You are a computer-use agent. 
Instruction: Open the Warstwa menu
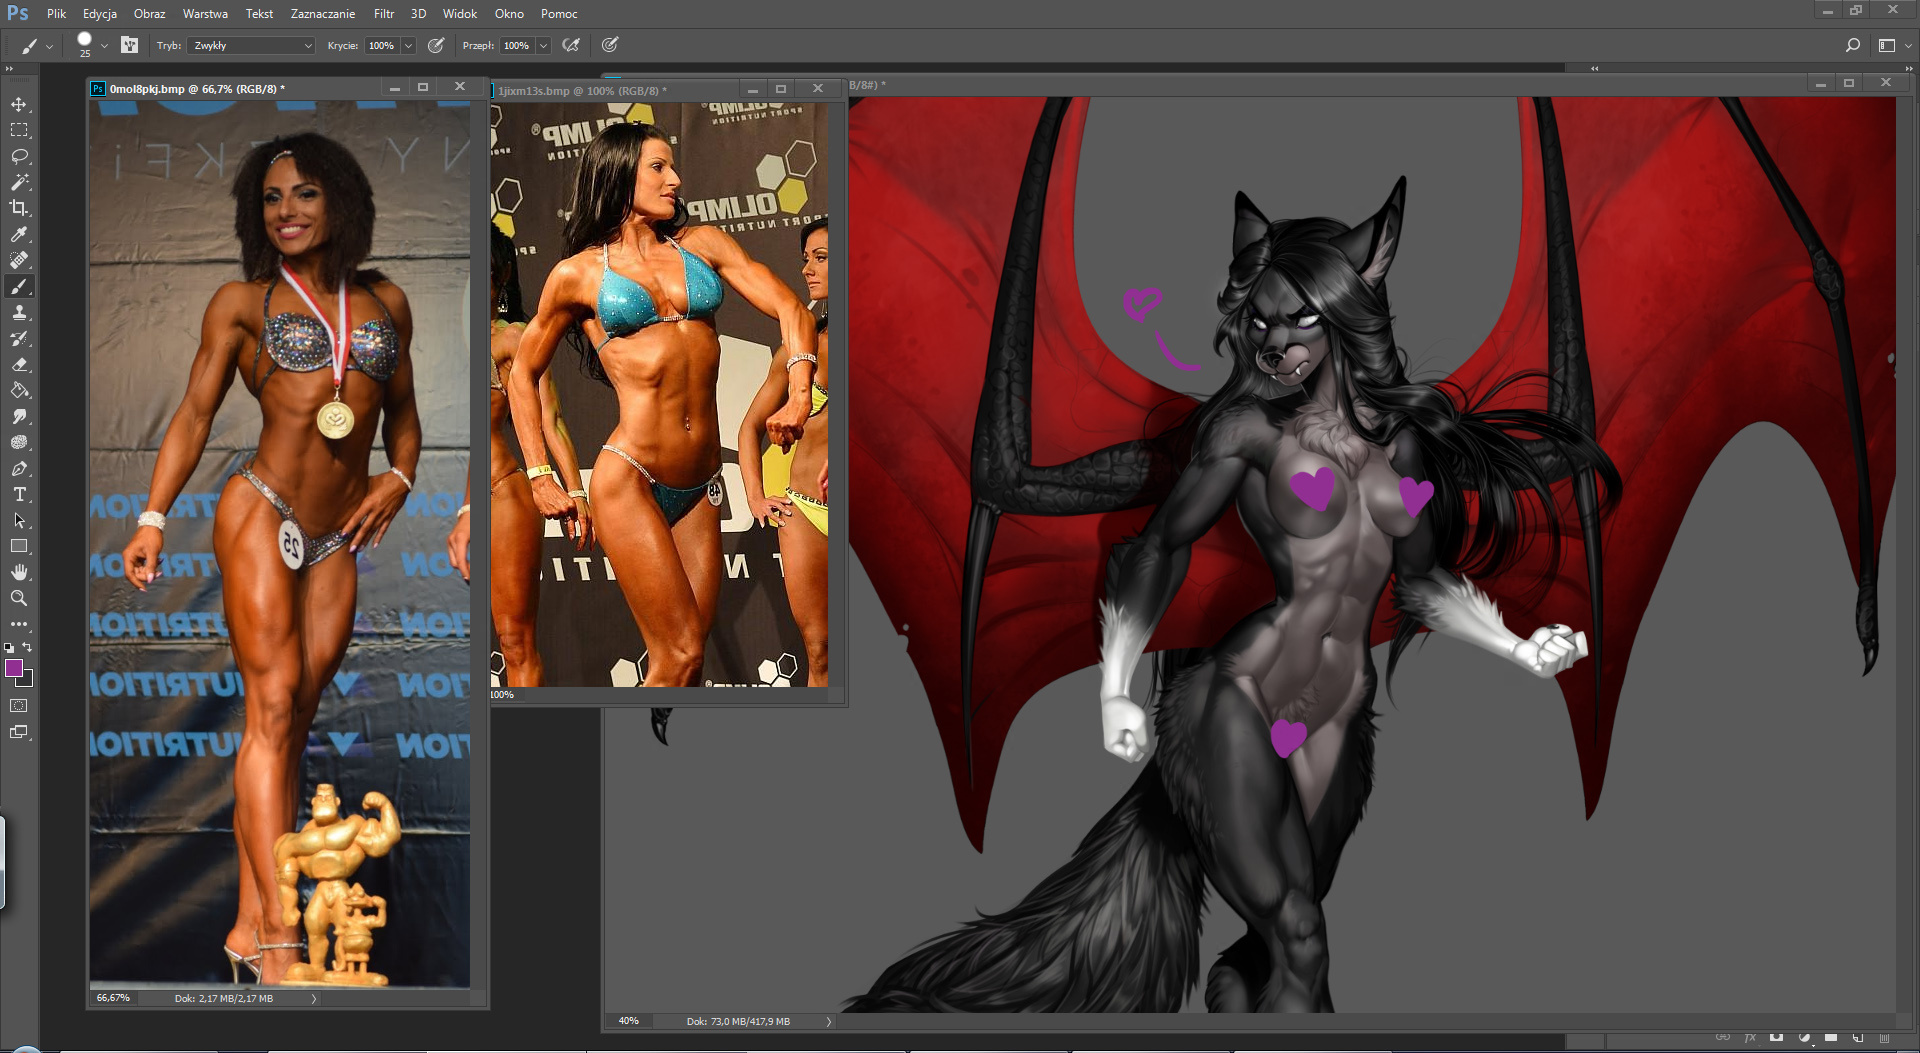click(205, 14)
